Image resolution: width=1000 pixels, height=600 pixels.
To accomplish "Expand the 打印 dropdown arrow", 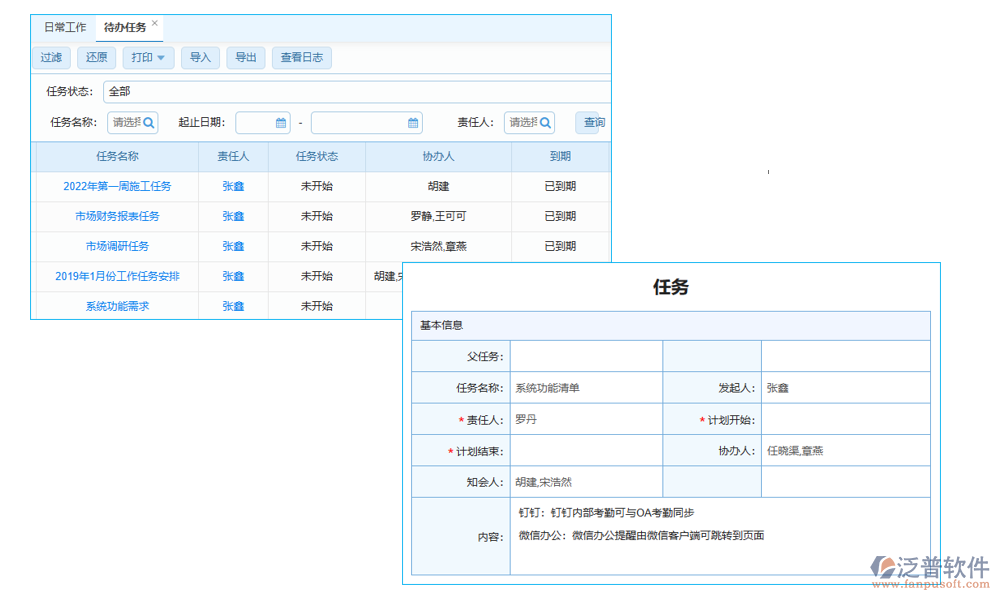I will coord(160,57).
